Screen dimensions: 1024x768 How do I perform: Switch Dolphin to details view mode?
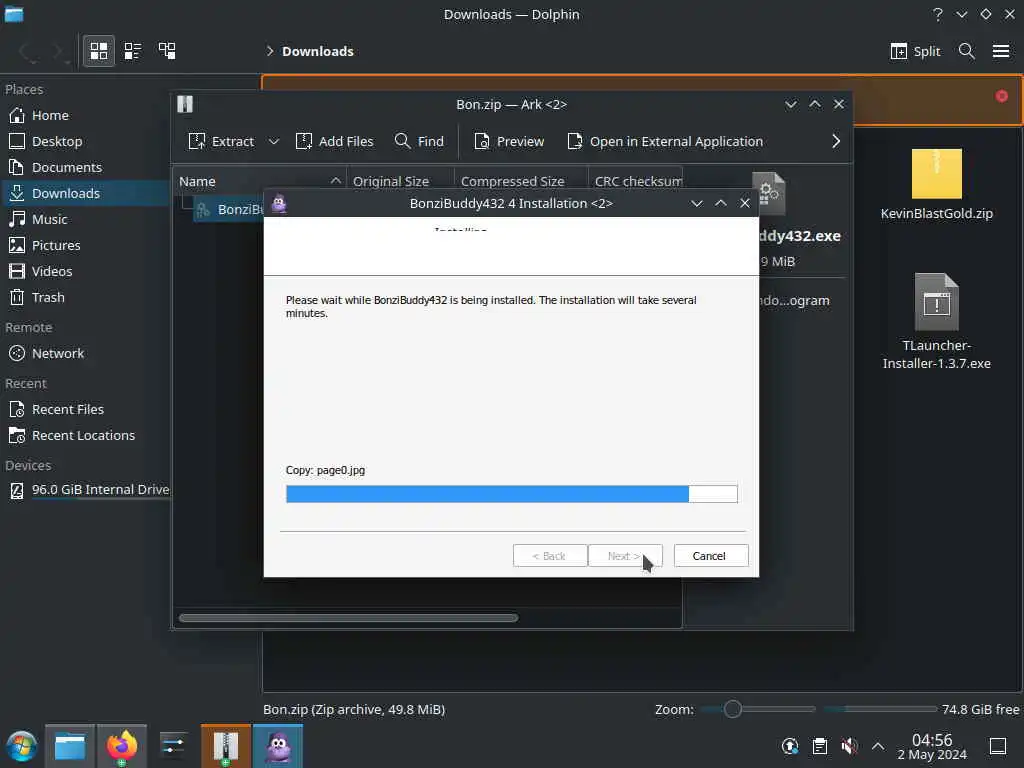coord(167,51)
